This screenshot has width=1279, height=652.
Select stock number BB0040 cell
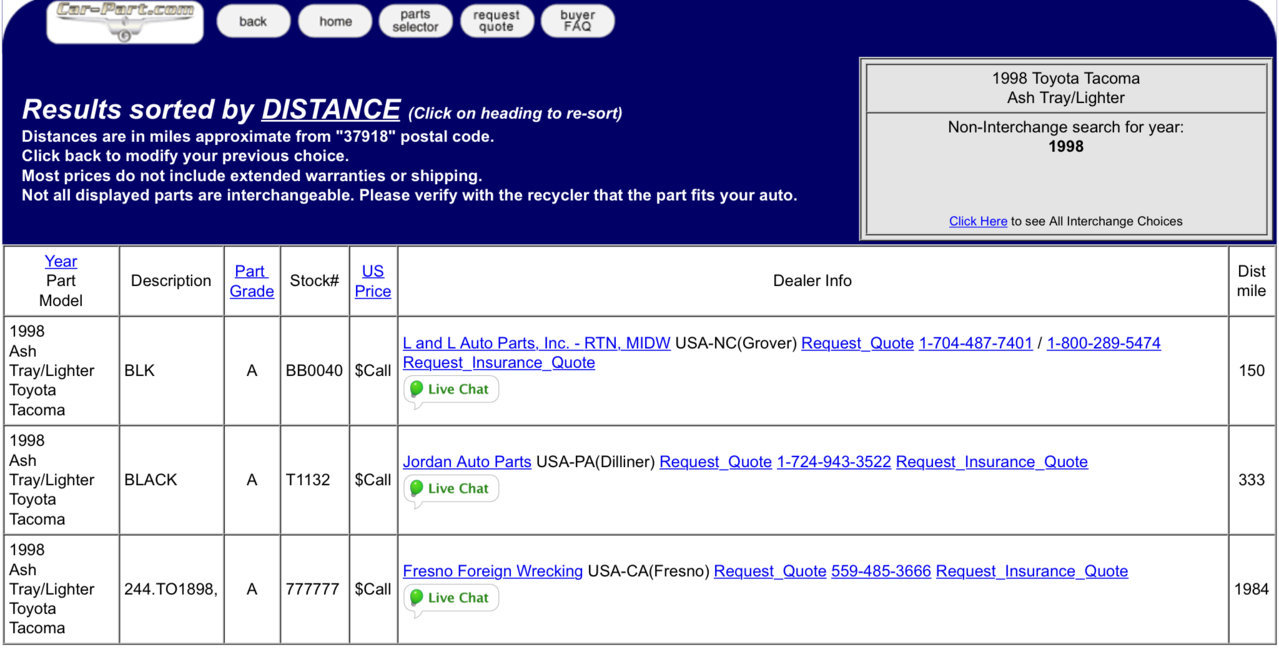(314, 371)
